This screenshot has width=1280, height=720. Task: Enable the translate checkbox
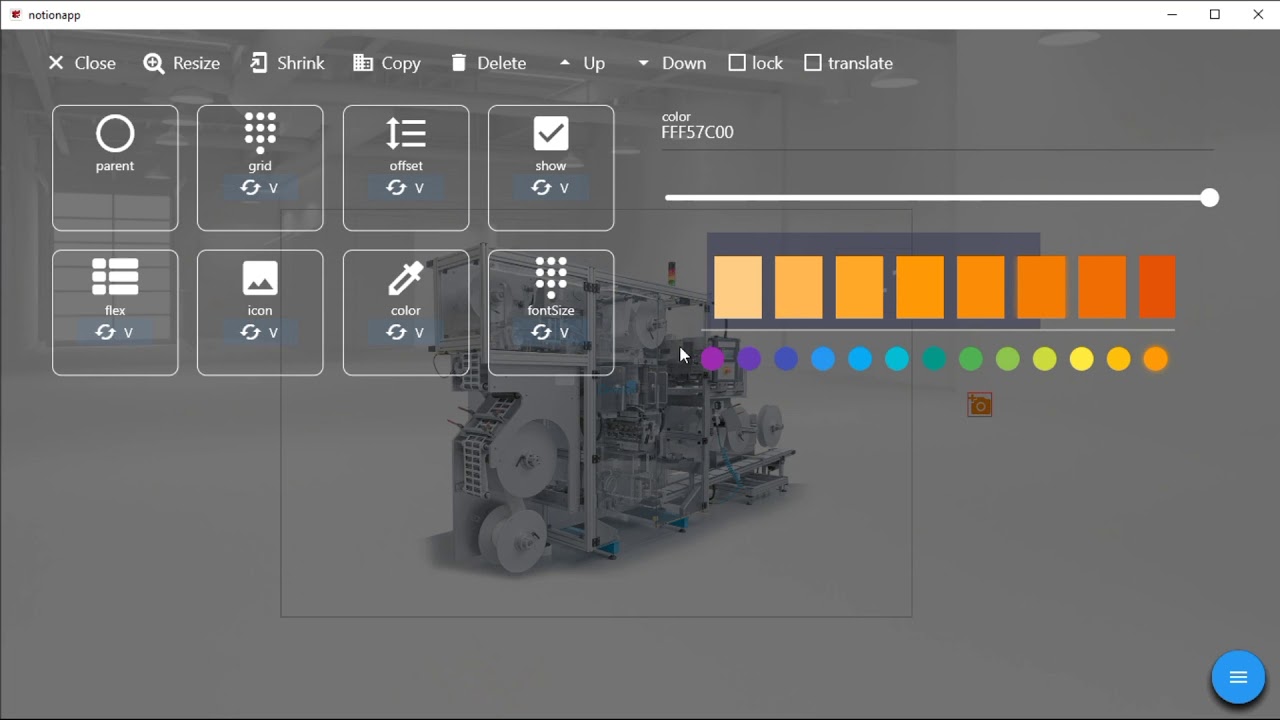813,63
